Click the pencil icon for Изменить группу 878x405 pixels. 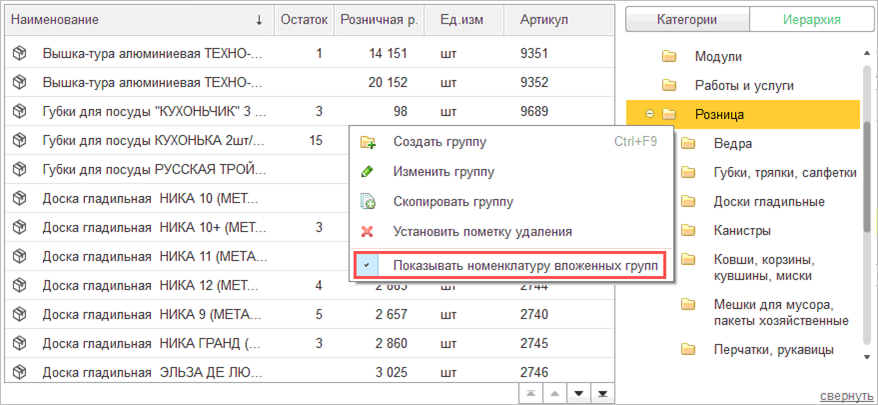[x=368, y=172]
